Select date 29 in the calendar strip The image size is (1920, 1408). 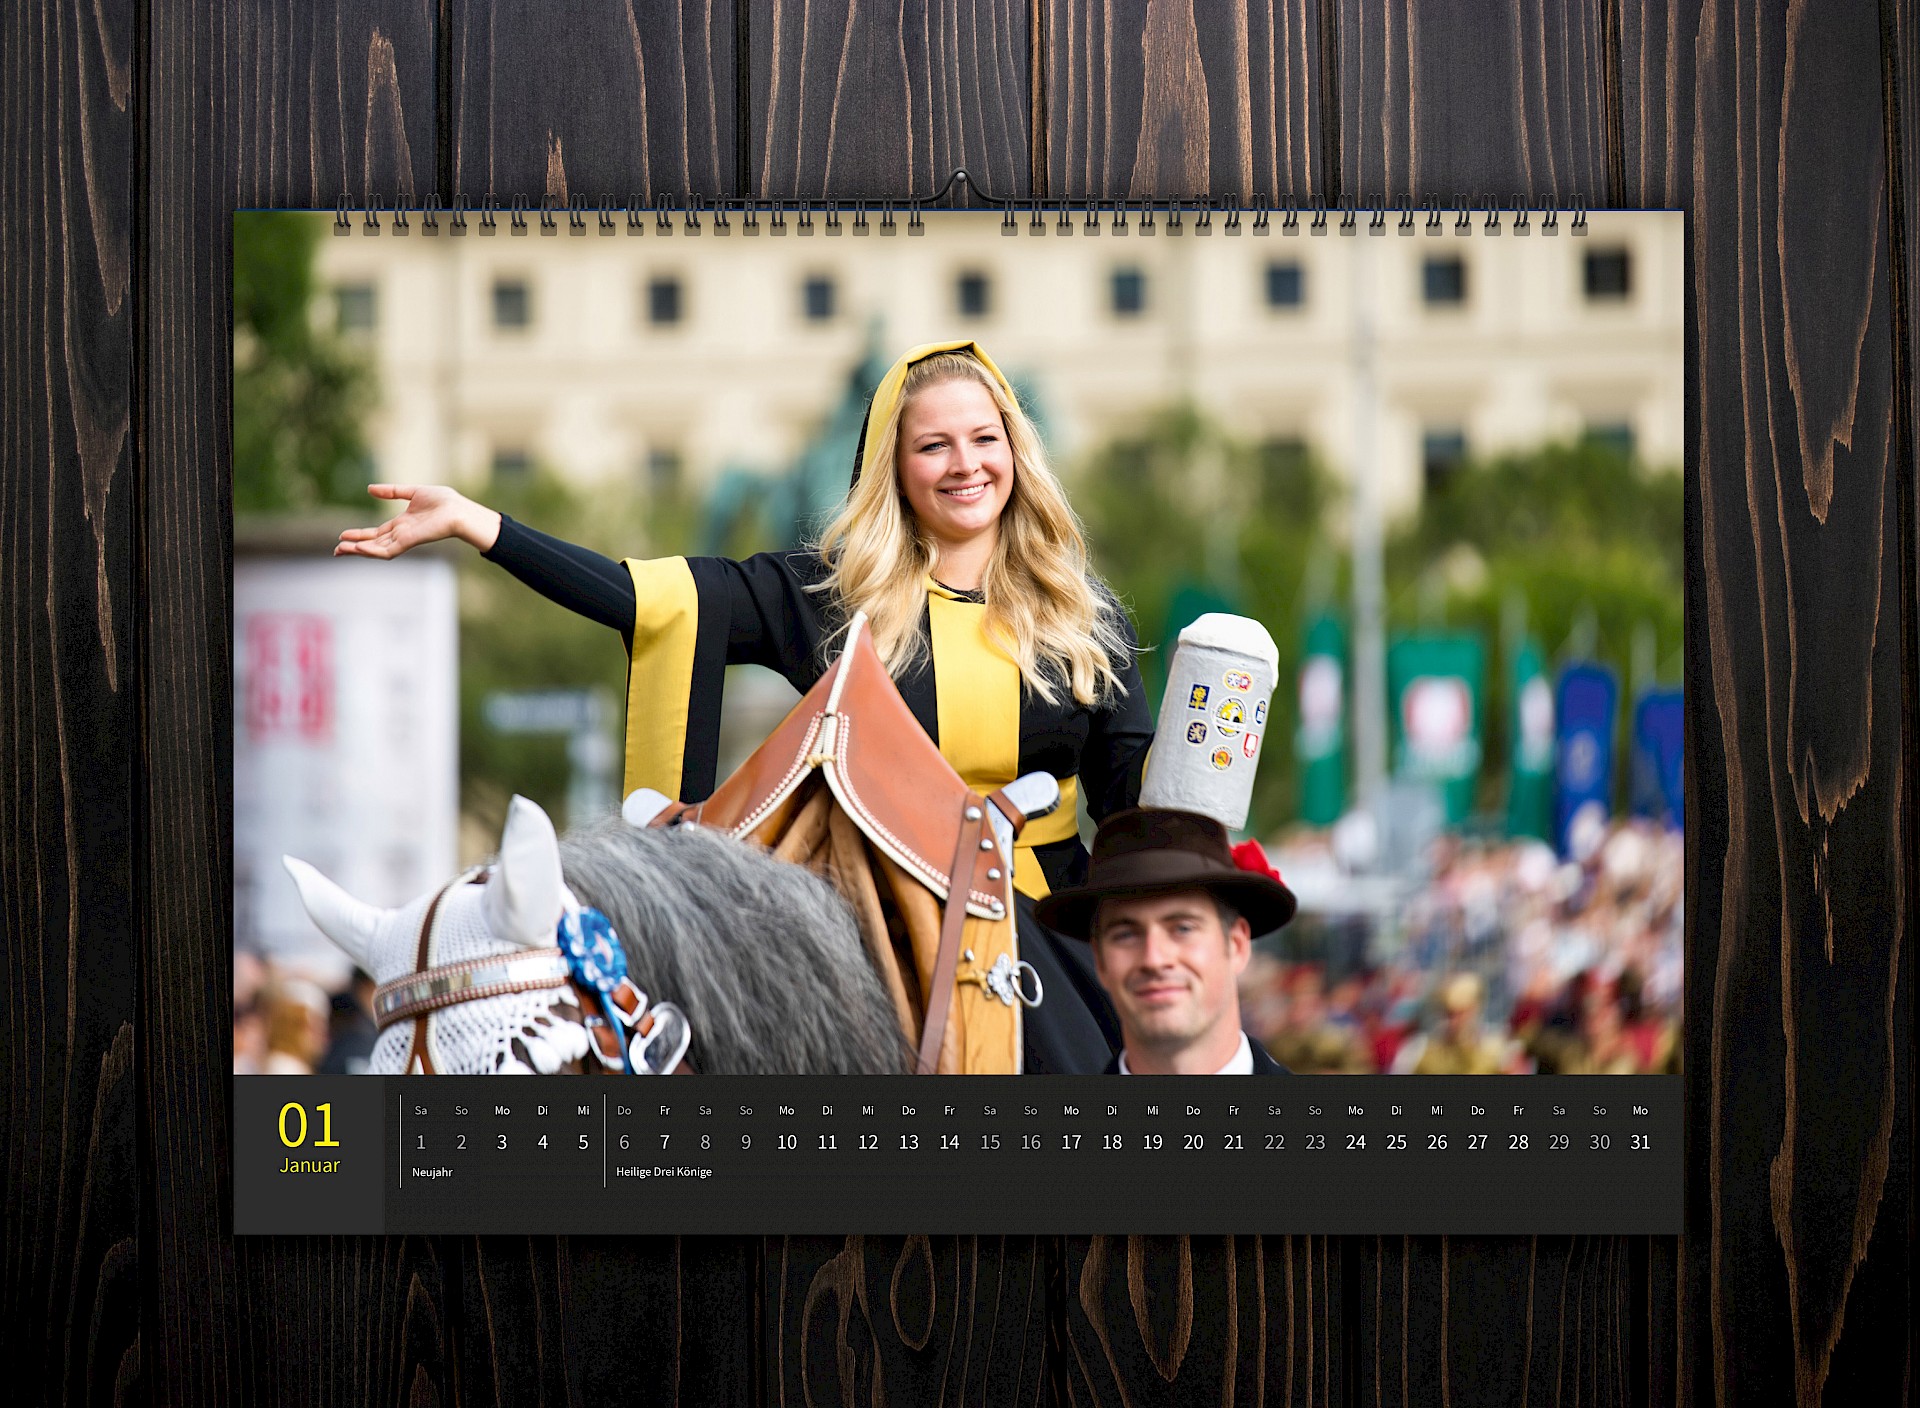click(1559, 1142)
